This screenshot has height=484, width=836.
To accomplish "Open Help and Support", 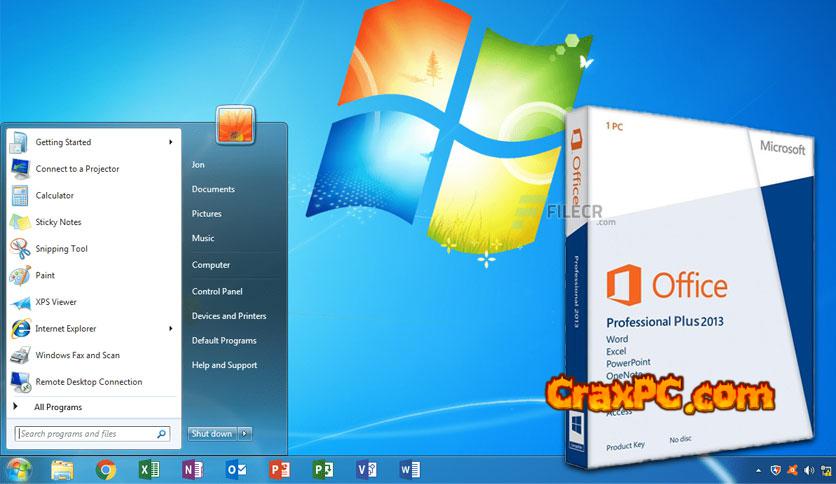I will (224, 365).
